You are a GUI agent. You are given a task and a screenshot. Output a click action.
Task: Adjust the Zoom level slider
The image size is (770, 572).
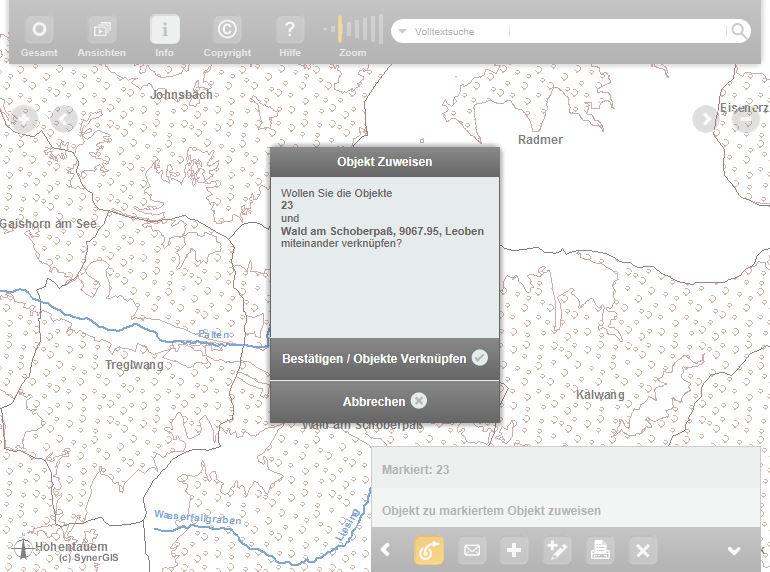[353, 29]
